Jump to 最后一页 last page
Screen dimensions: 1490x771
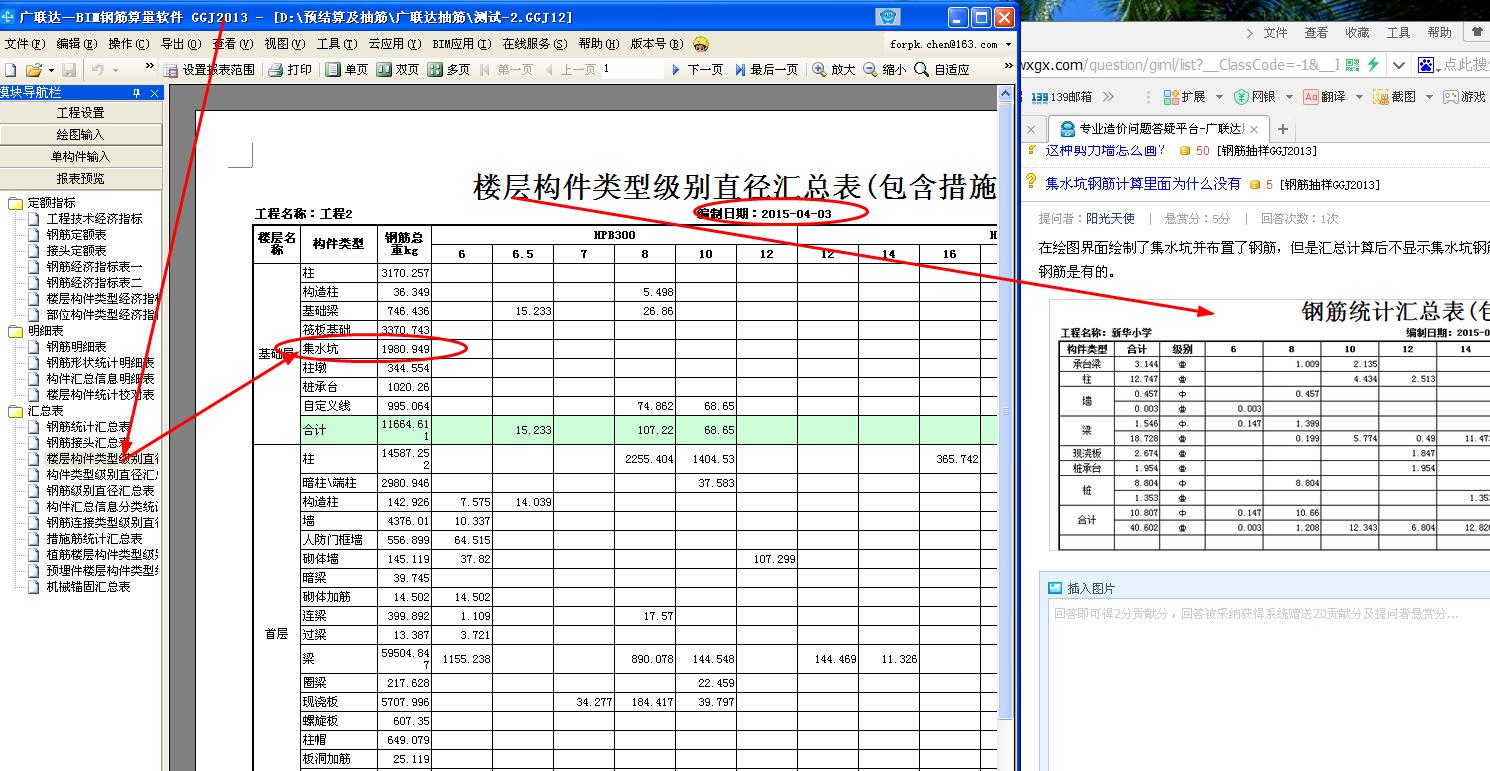[766, 70]
